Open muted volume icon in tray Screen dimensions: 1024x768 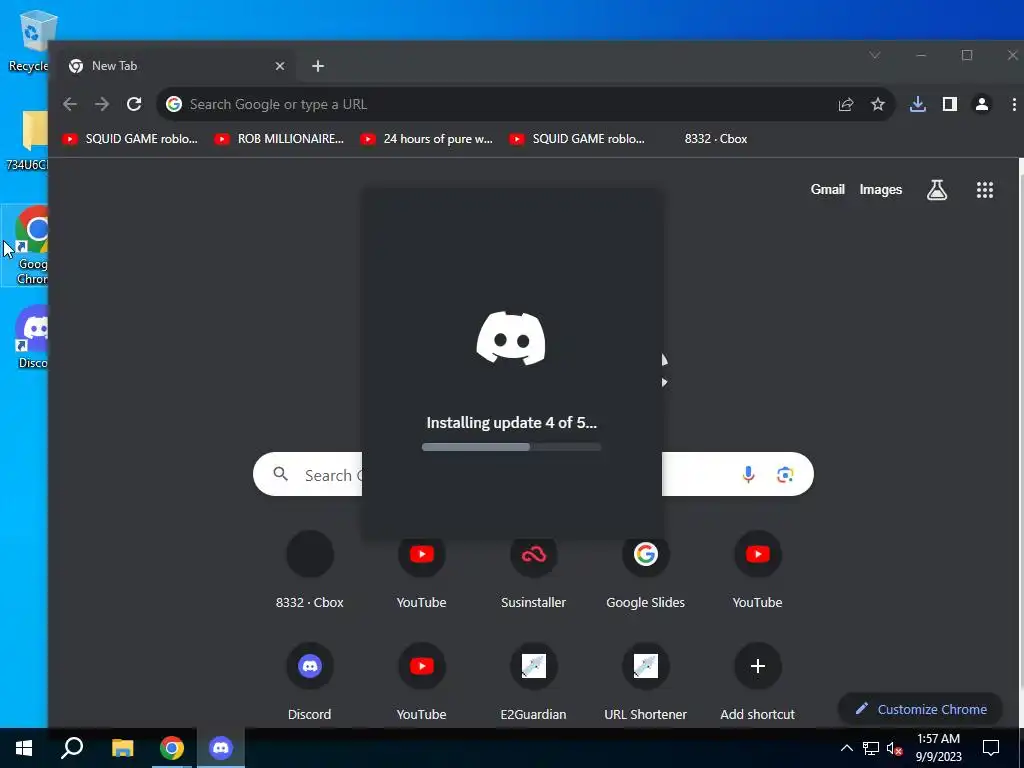coord(894,748)
